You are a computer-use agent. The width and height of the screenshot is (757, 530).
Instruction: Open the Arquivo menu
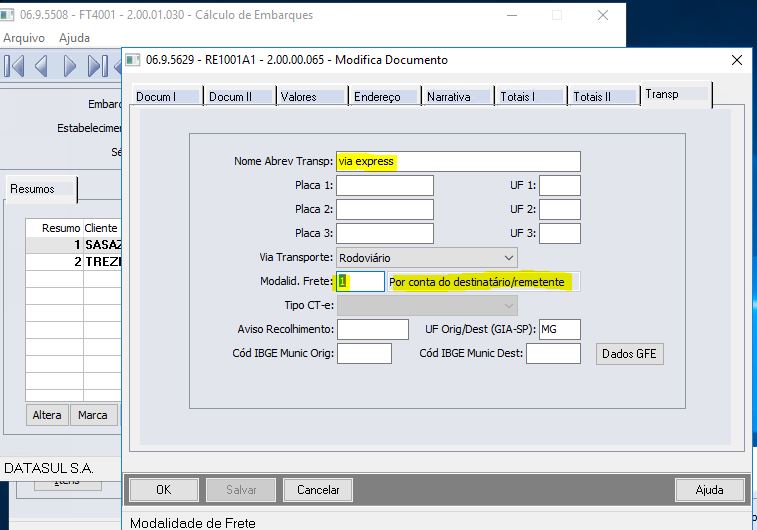coord(24,38)
